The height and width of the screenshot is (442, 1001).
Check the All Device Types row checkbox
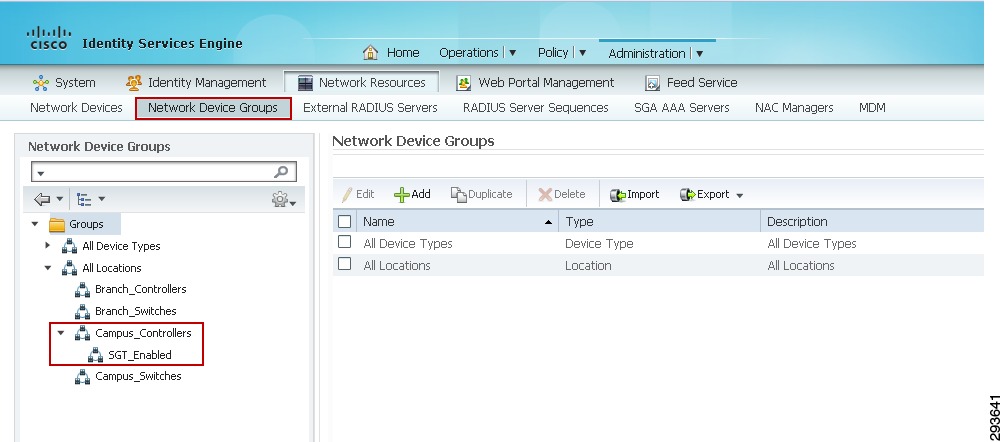click(345, 242)
